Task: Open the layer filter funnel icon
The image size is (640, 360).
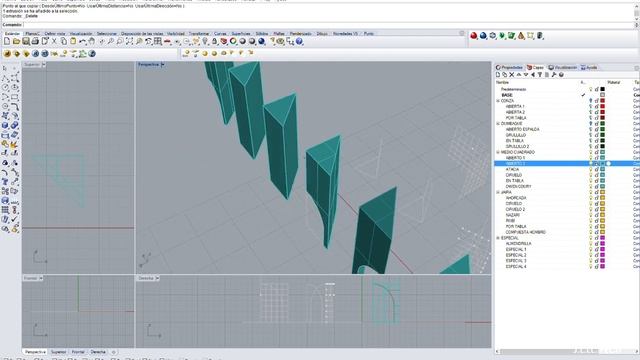Action: 540,75
